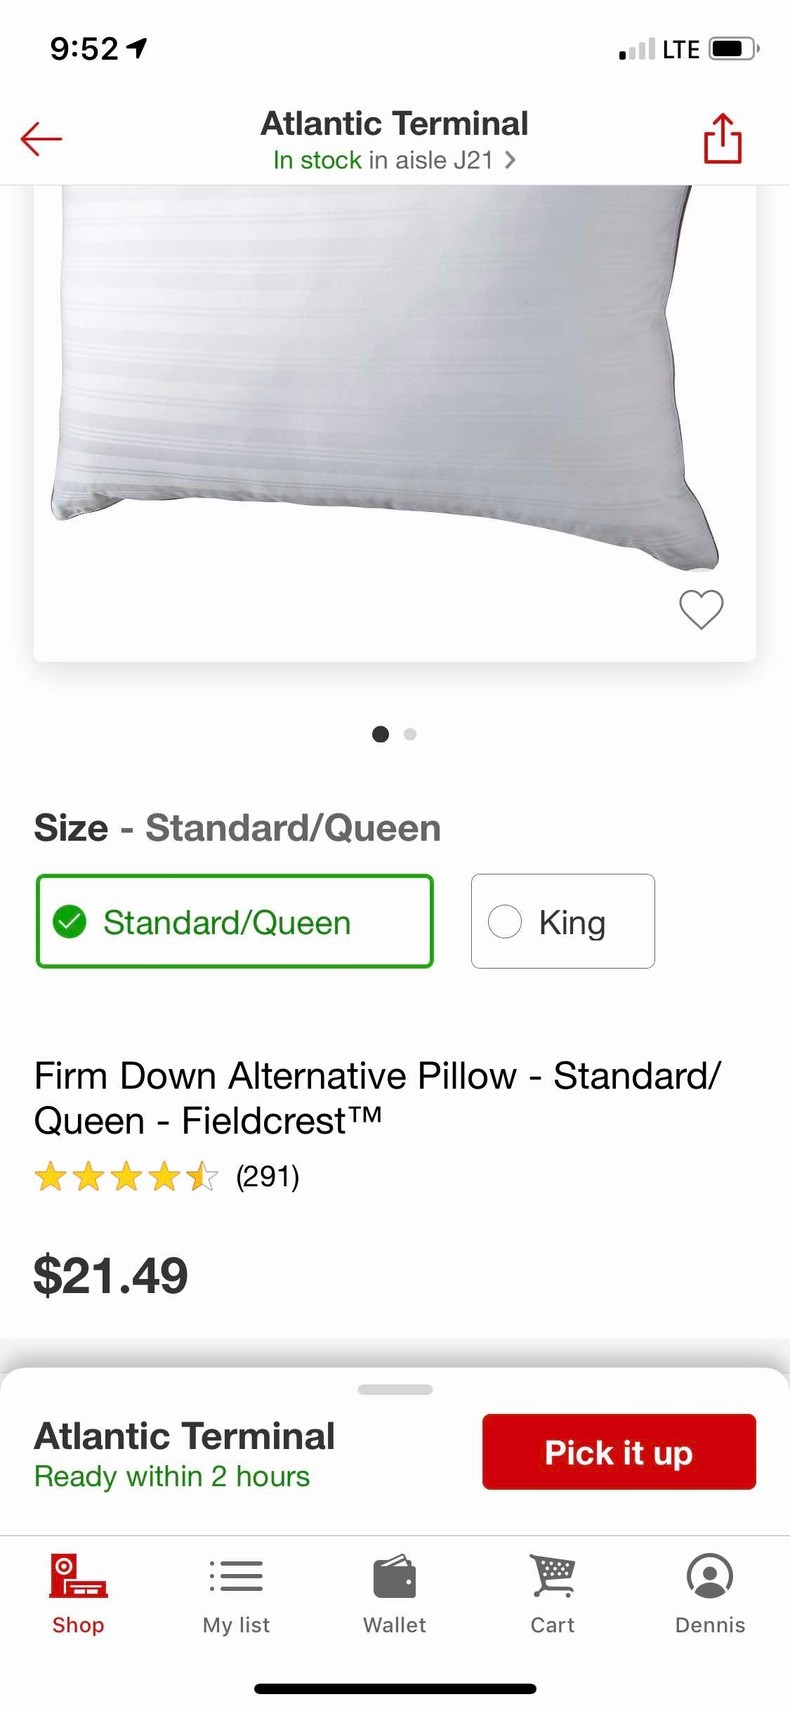Tap the star rating row
Viewport: 790px width, 1711px height.
pyautogui.click(x=126, y=1176)
